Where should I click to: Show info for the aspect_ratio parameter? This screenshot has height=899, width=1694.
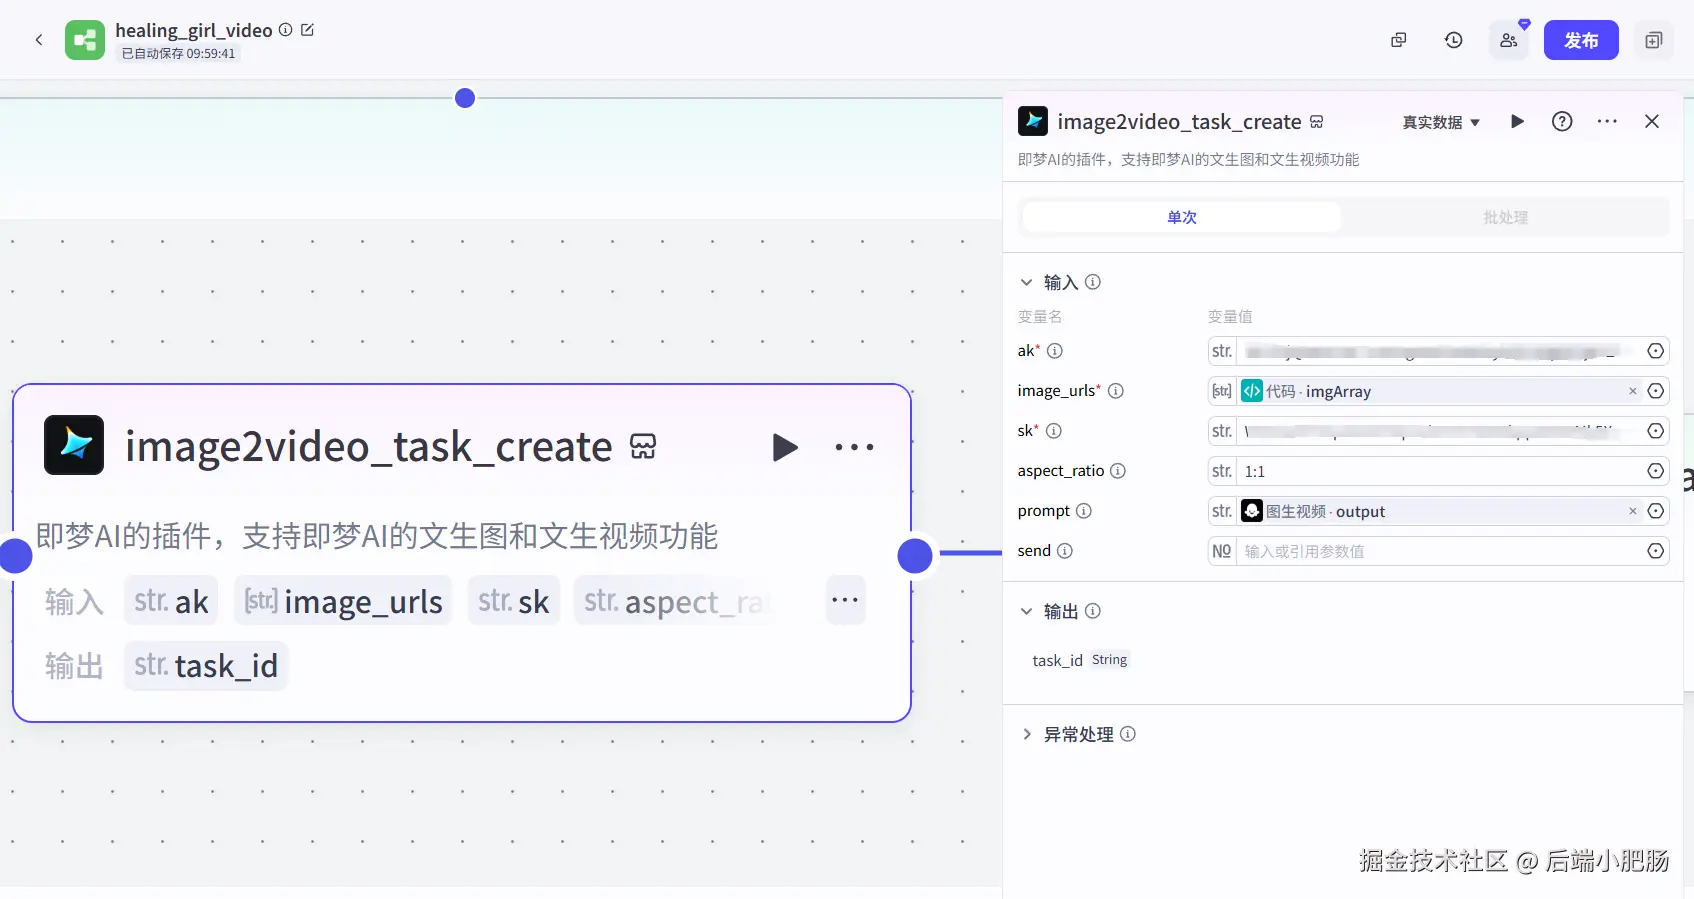click(x=1118, y=471)
